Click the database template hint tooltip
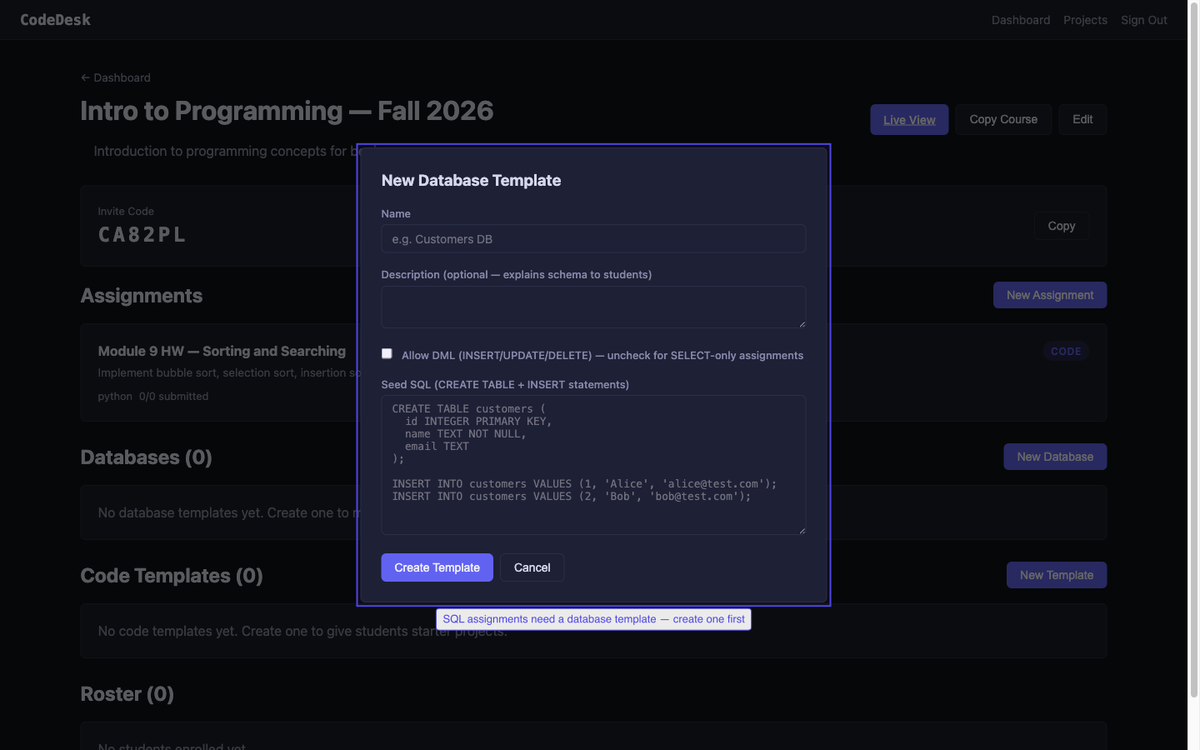The width and height of the screenshot is (1200, 750). point(593,618)
